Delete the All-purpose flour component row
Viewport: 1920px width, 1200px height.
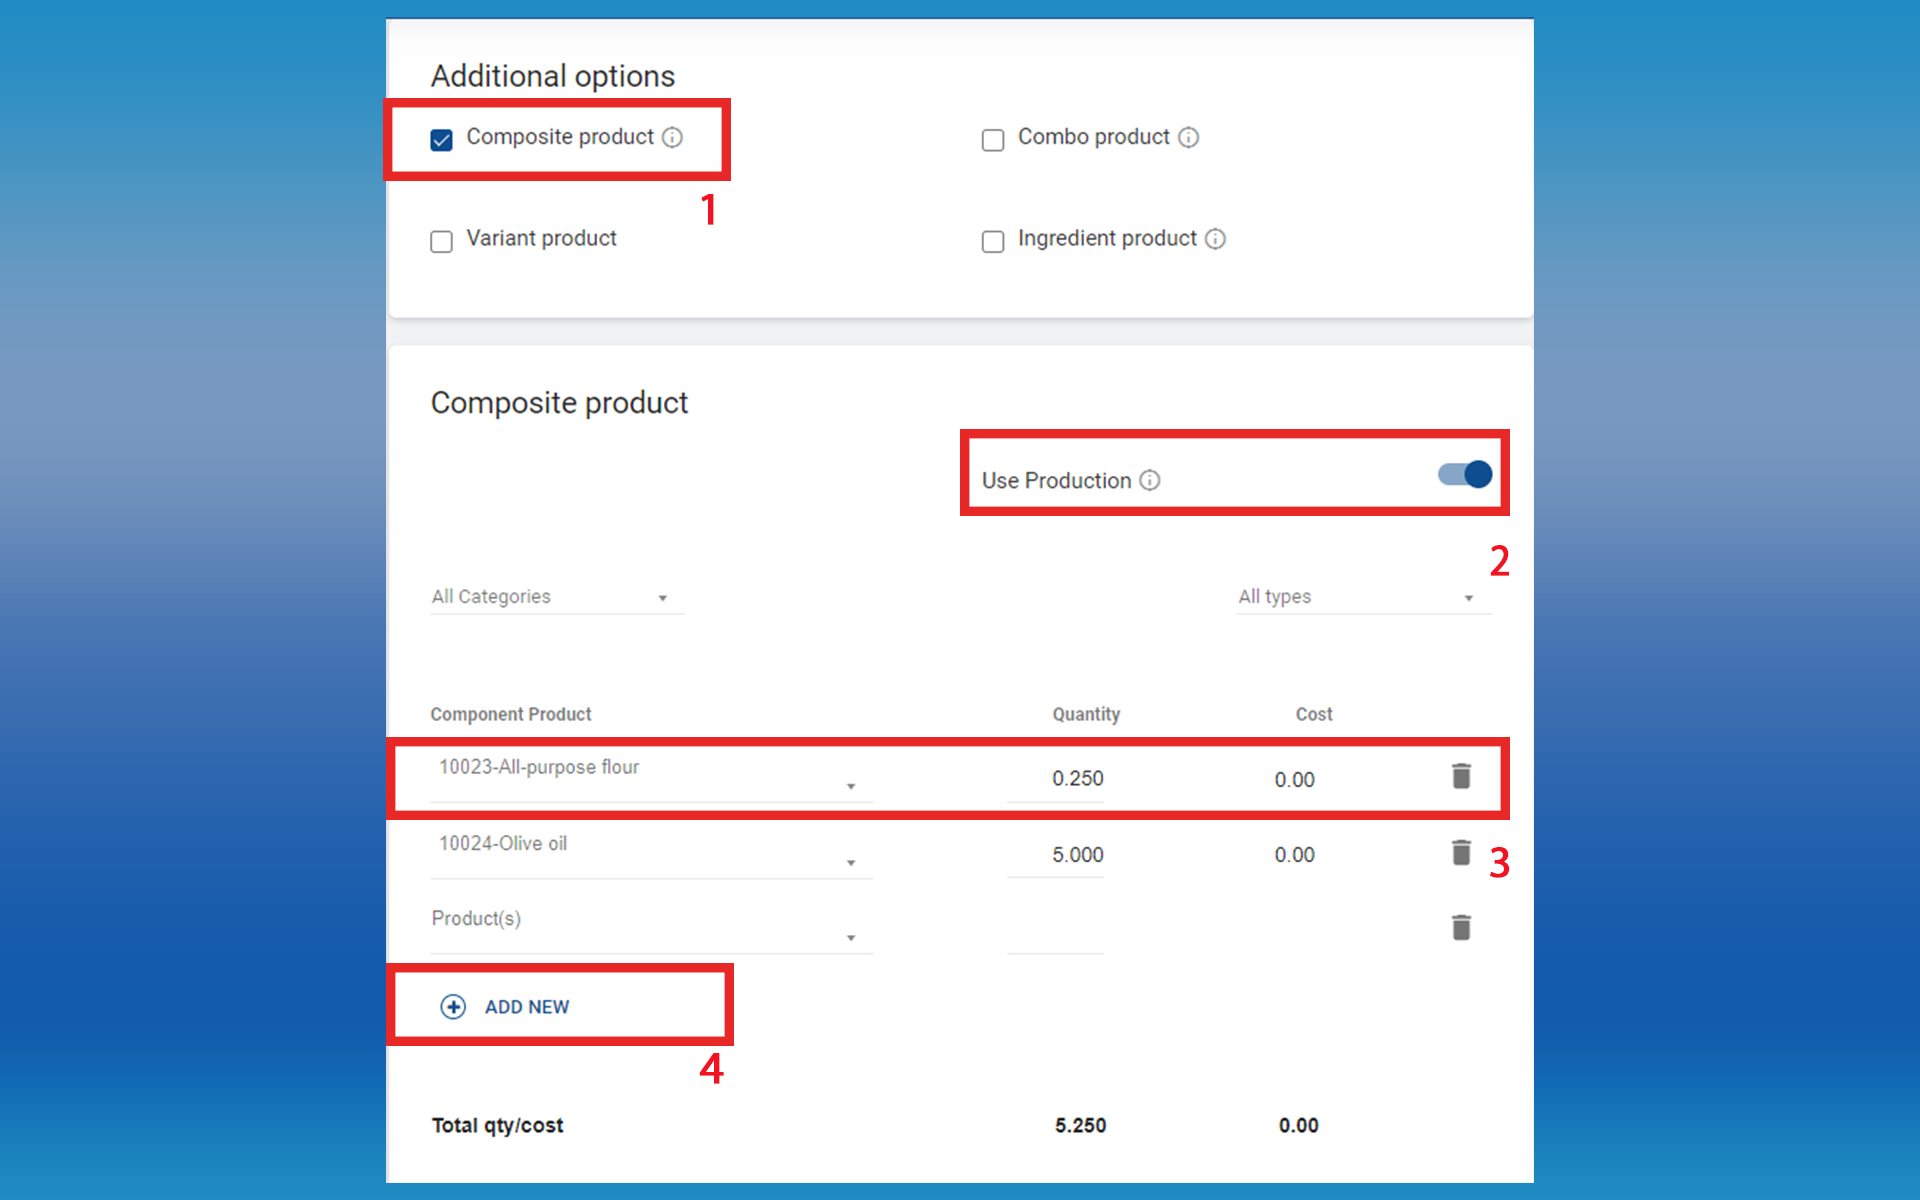coord(1461,776)
